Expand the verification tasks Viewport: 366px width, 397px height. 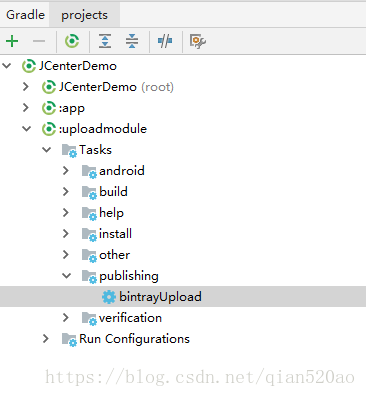(66, 318)
